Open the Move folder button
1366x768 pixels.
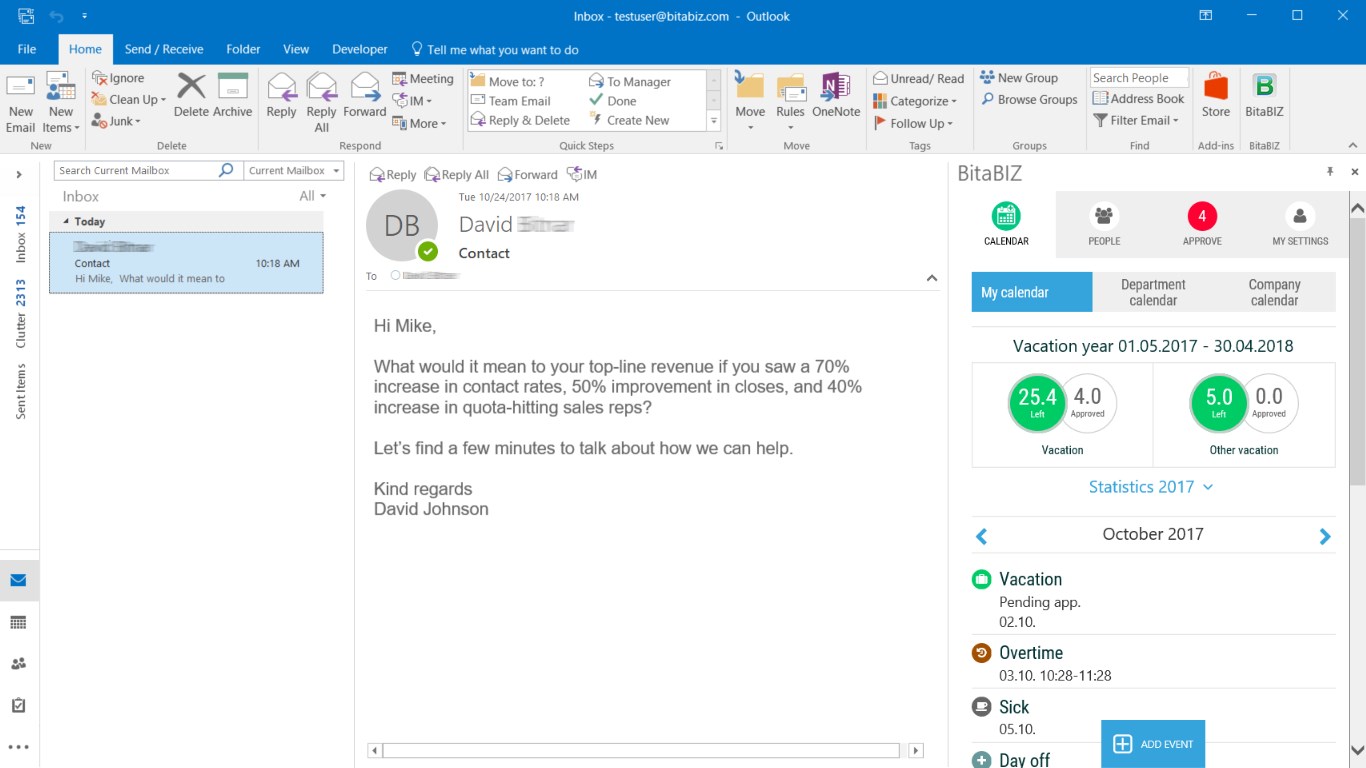tap(750, 102)
